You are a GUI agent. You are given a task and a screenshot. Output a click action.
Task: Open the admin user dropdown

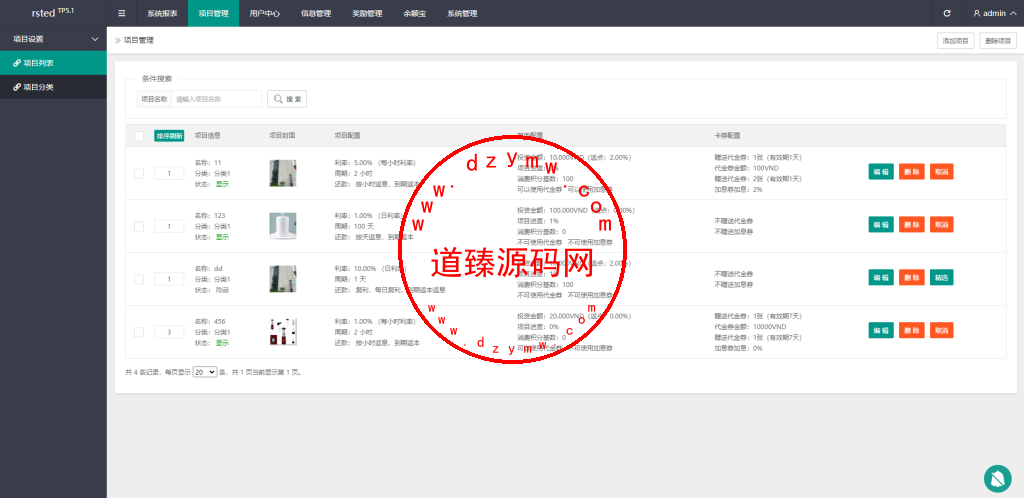[995, 13]
